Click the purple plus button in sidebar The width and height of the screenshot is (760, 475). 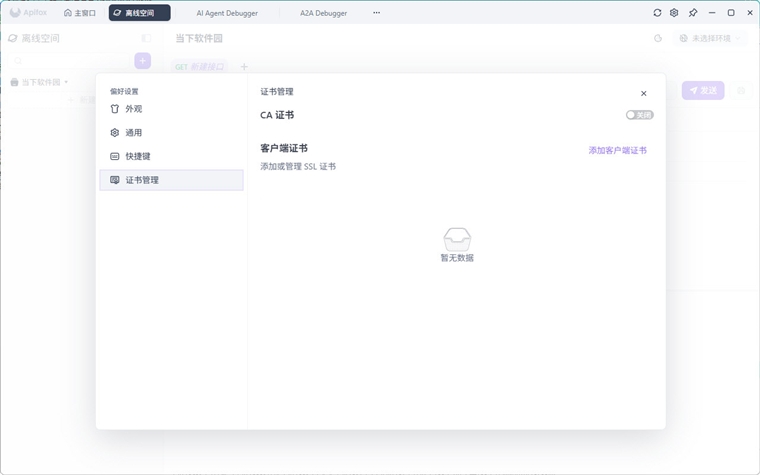[142, 61]
